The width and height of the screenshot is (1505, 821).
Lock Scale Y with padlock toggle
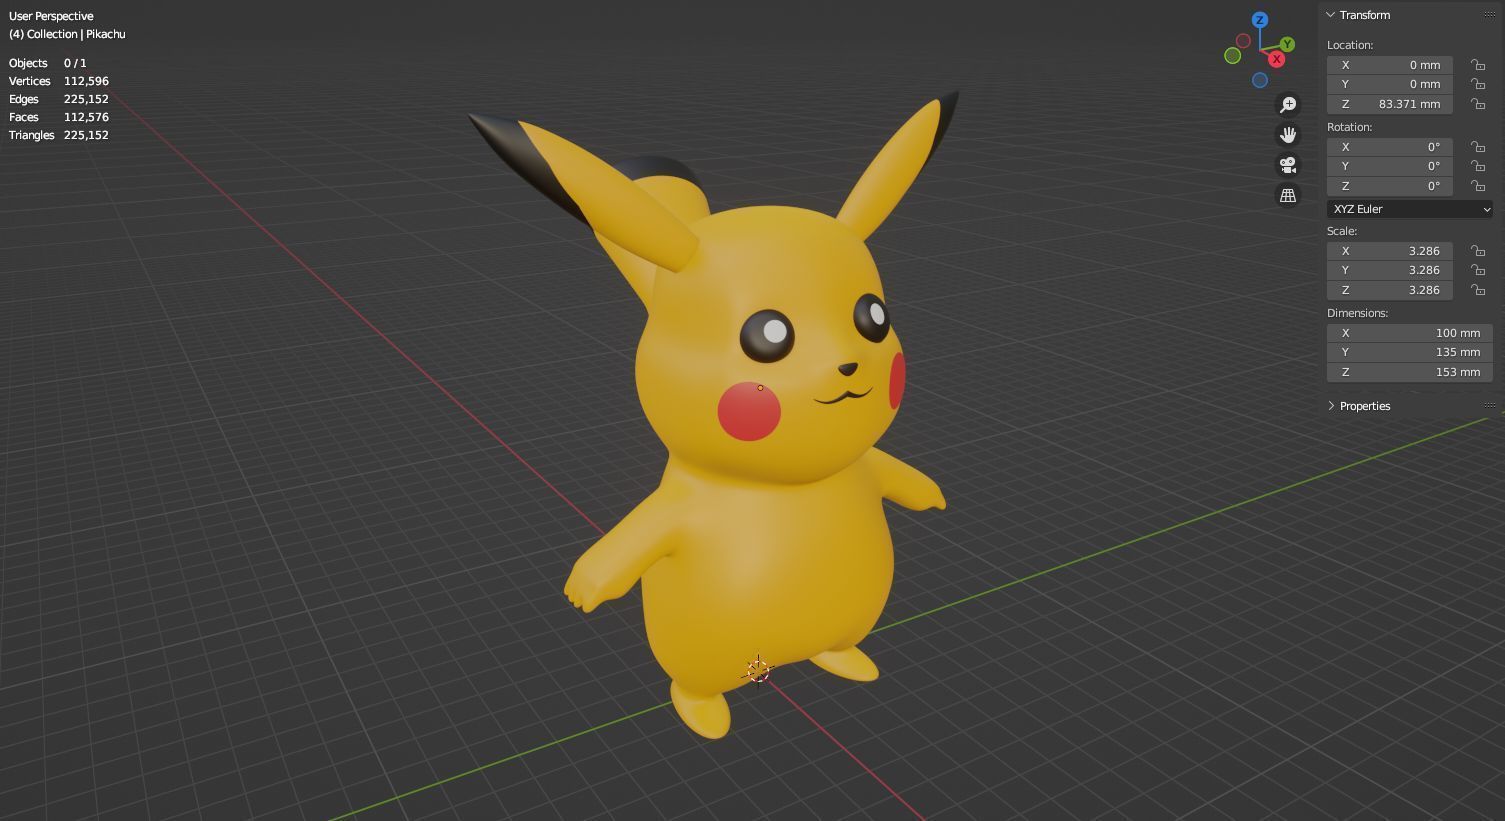pos(1478,270)
